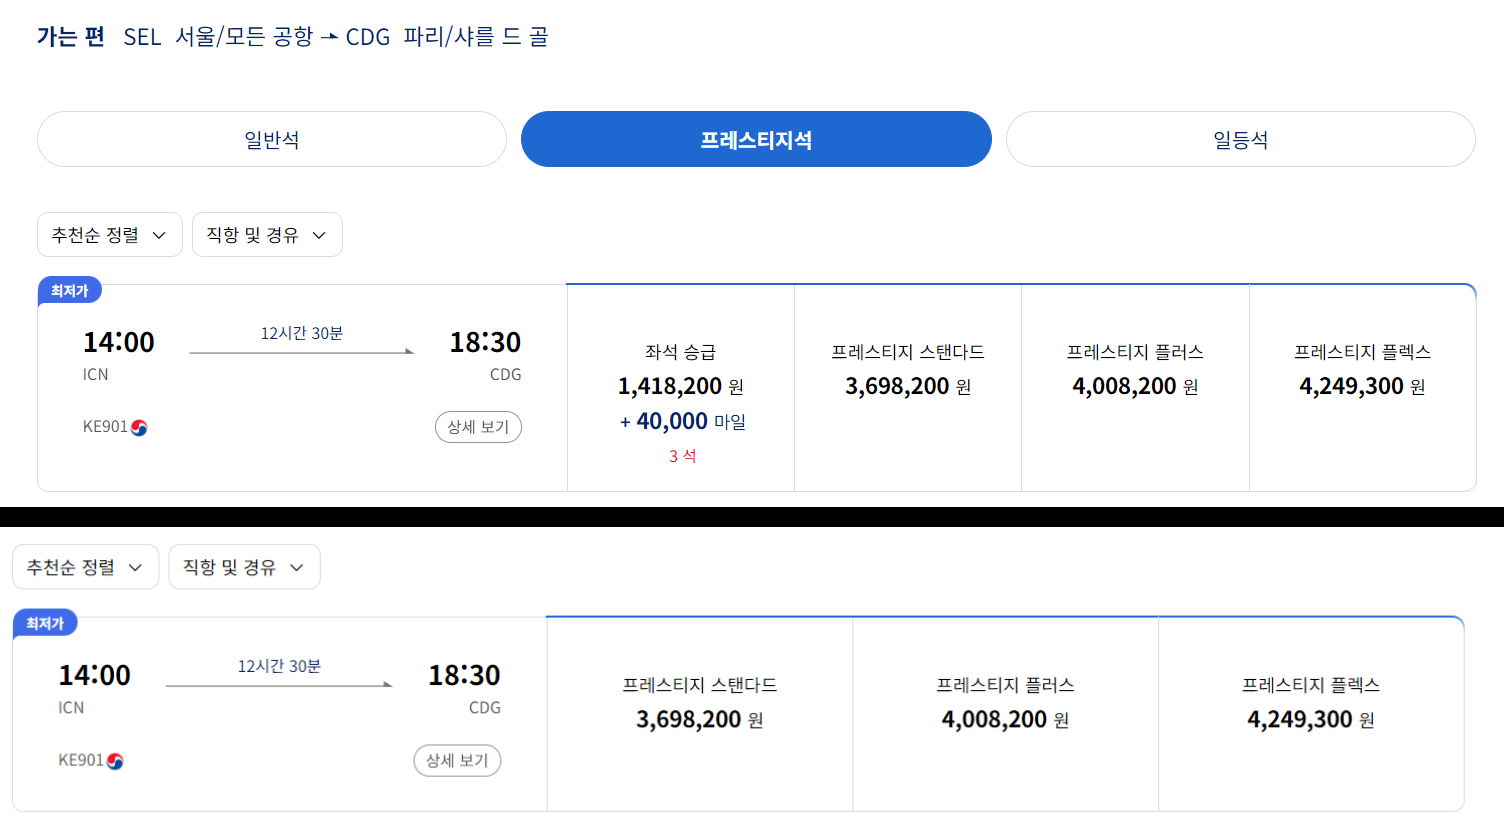The height and width of the screenshot is (828, 1504).
Task: Expand the lower 추천순 정렬 dropdown
Action: [x=86, y=567]
